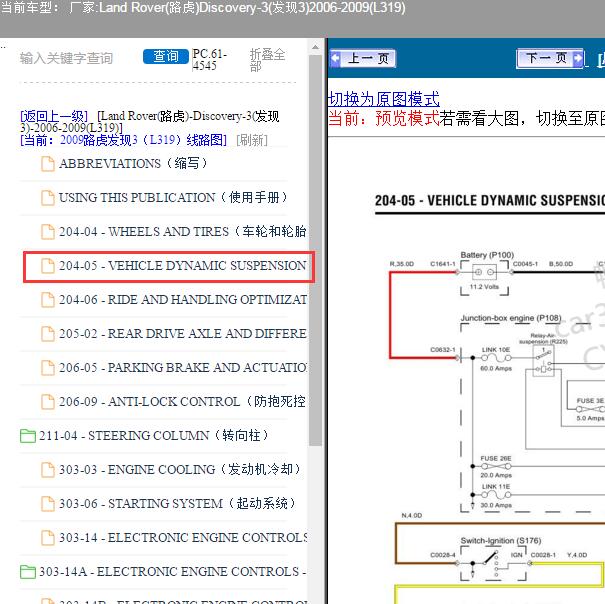Click FUSE 26E symbol in the diagram
The image size is (605, 604).
[x=496, y=466]
